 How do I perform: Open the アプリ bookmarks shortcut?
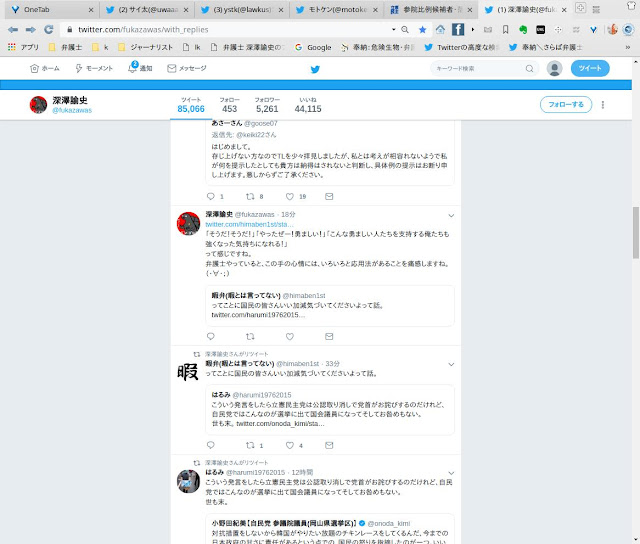click(x=24, y=47)
